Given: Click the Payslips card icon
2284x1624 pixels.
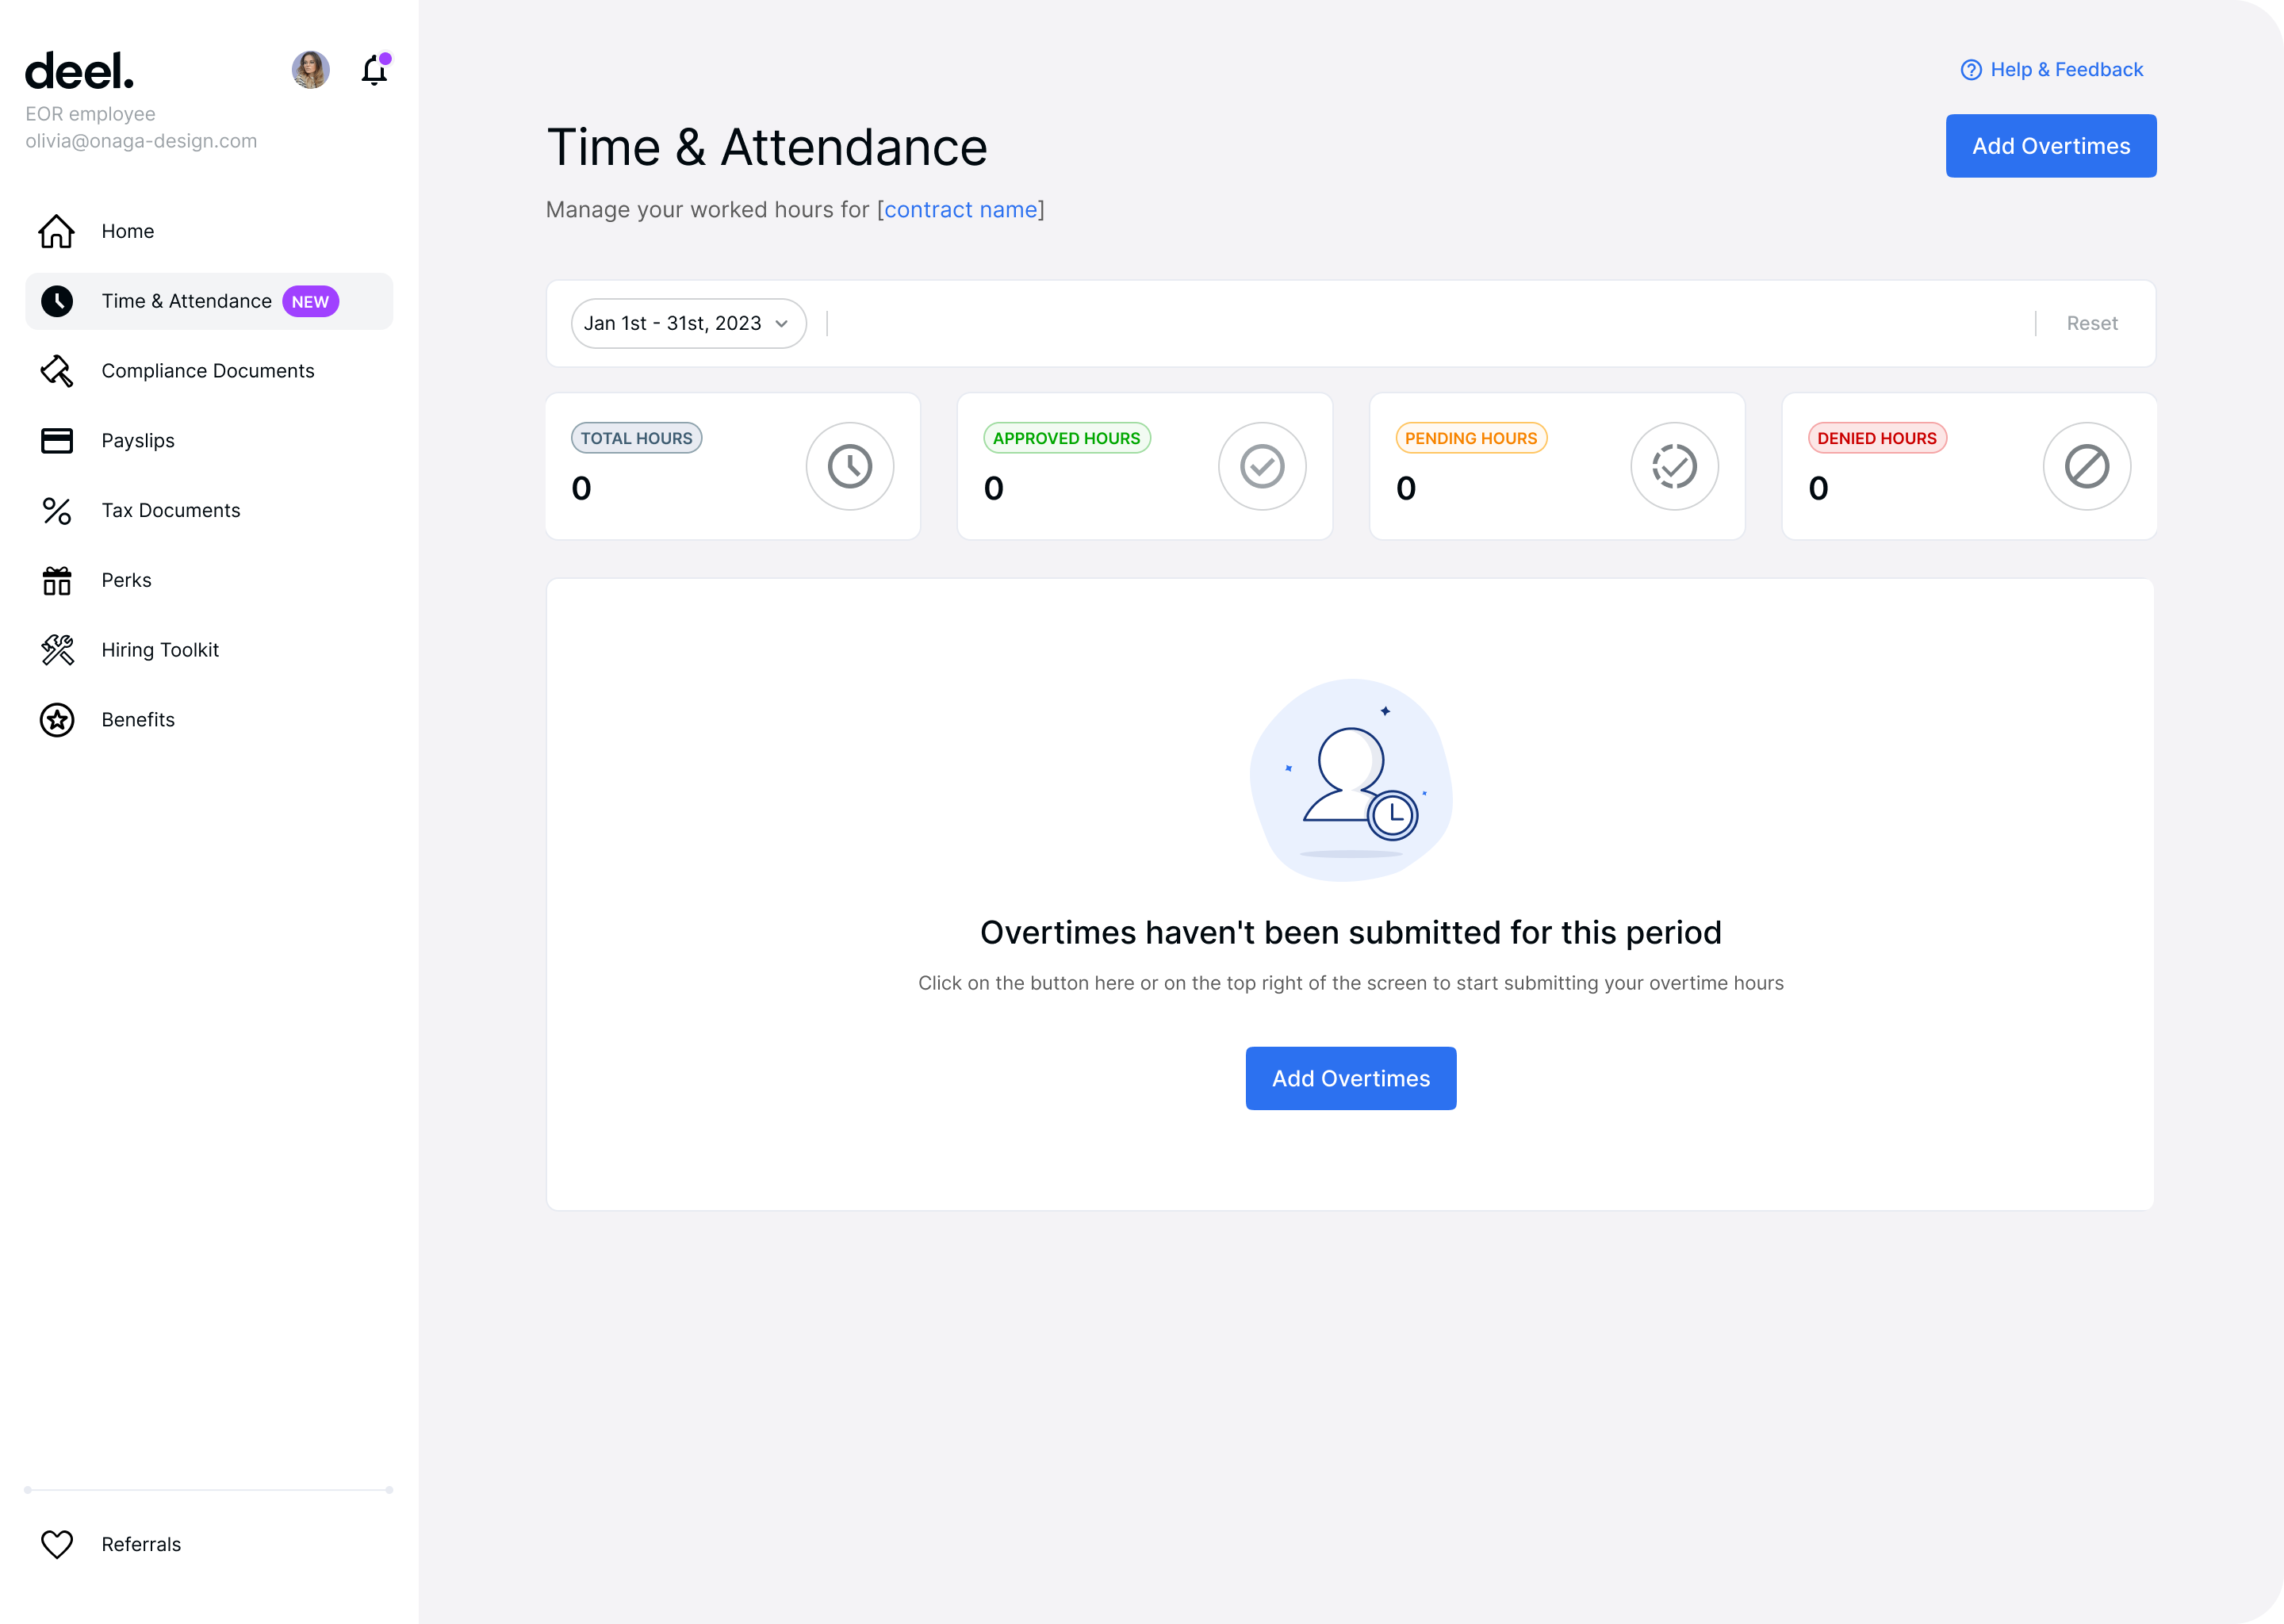Looking at the screenshot, I should tap(57, 441).
